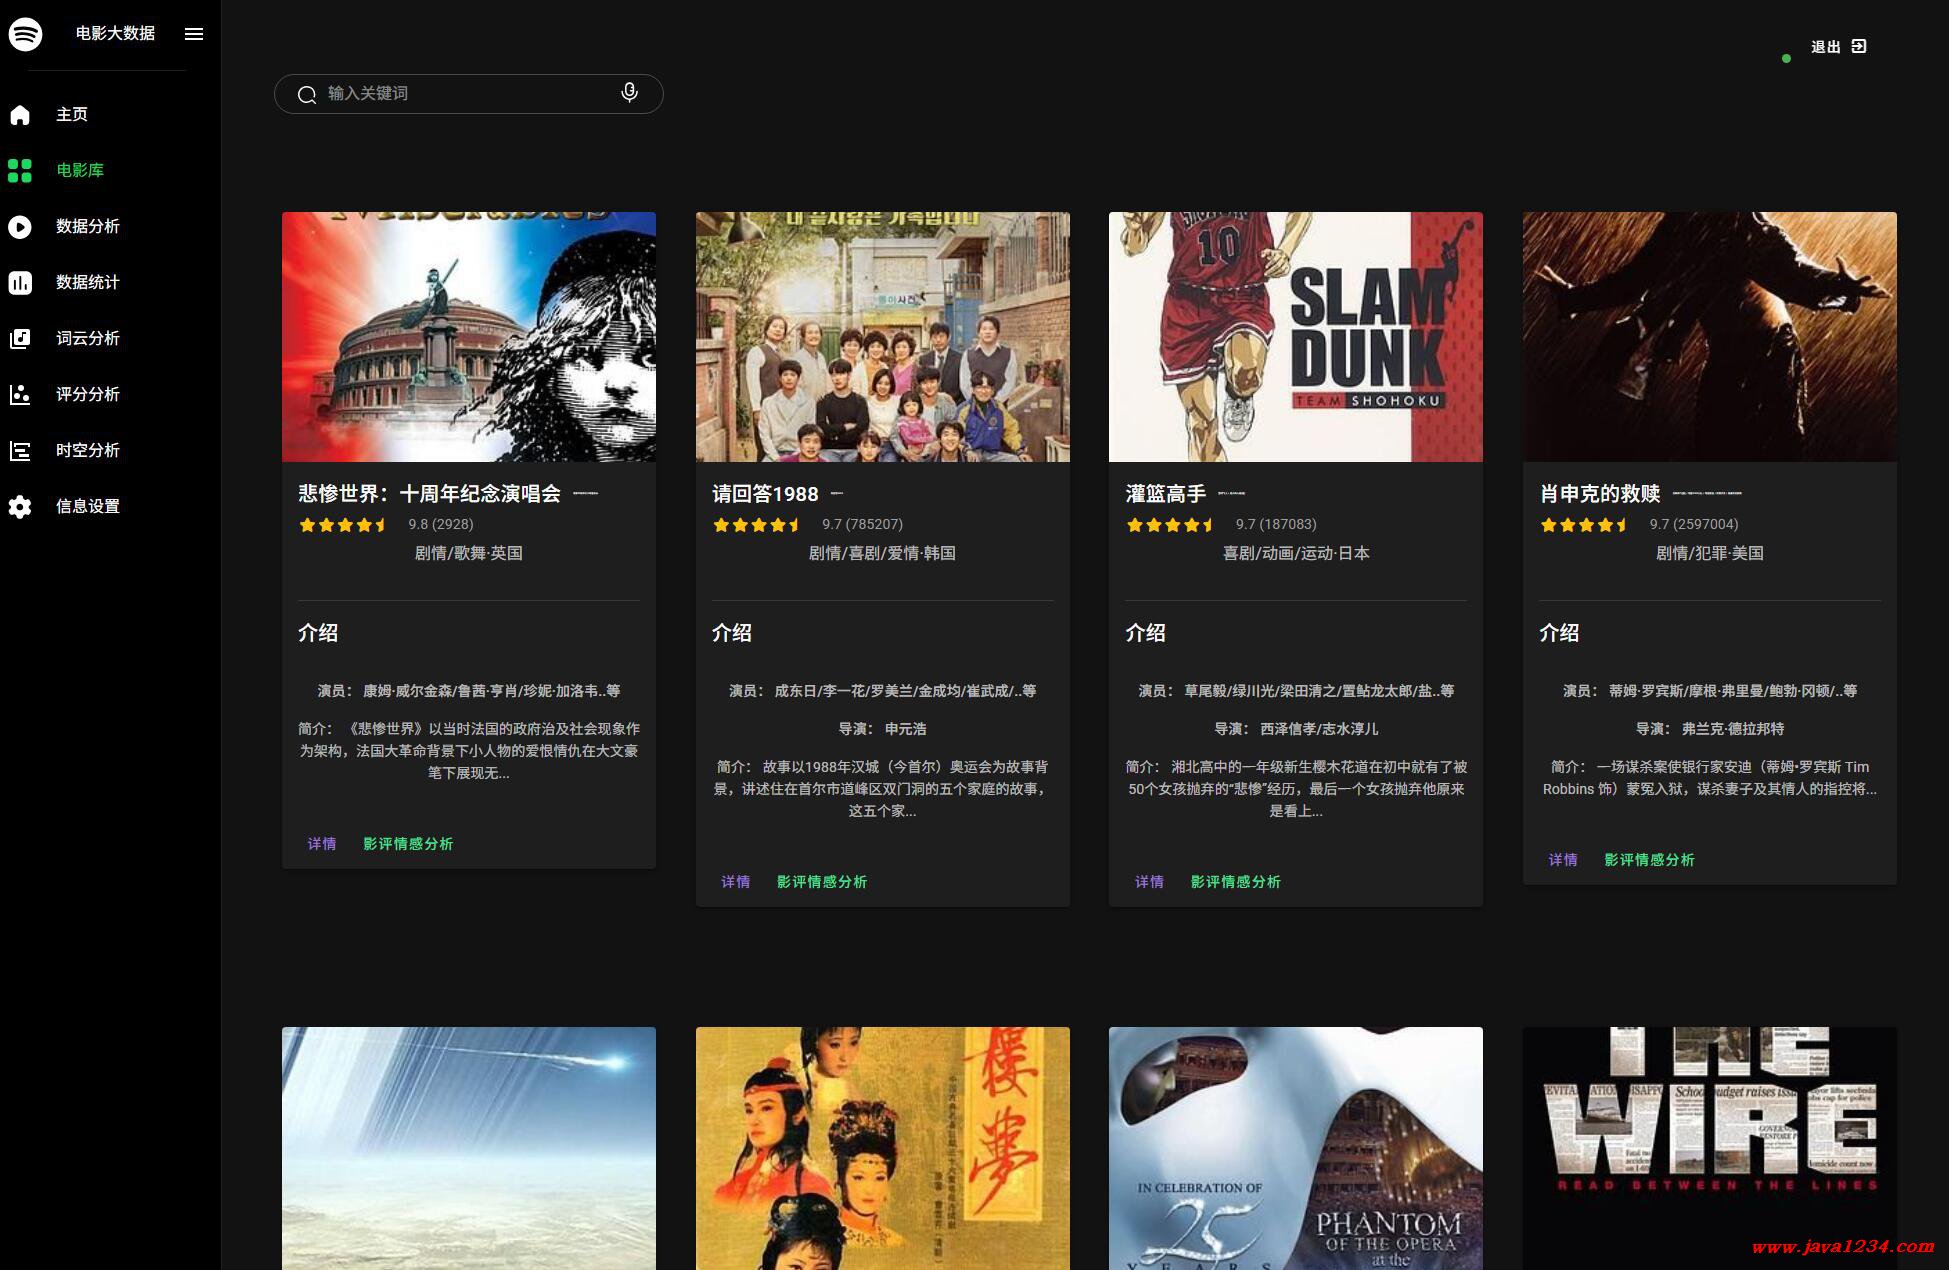Open 影评情感分析 for 灌篮高手

1235,882
